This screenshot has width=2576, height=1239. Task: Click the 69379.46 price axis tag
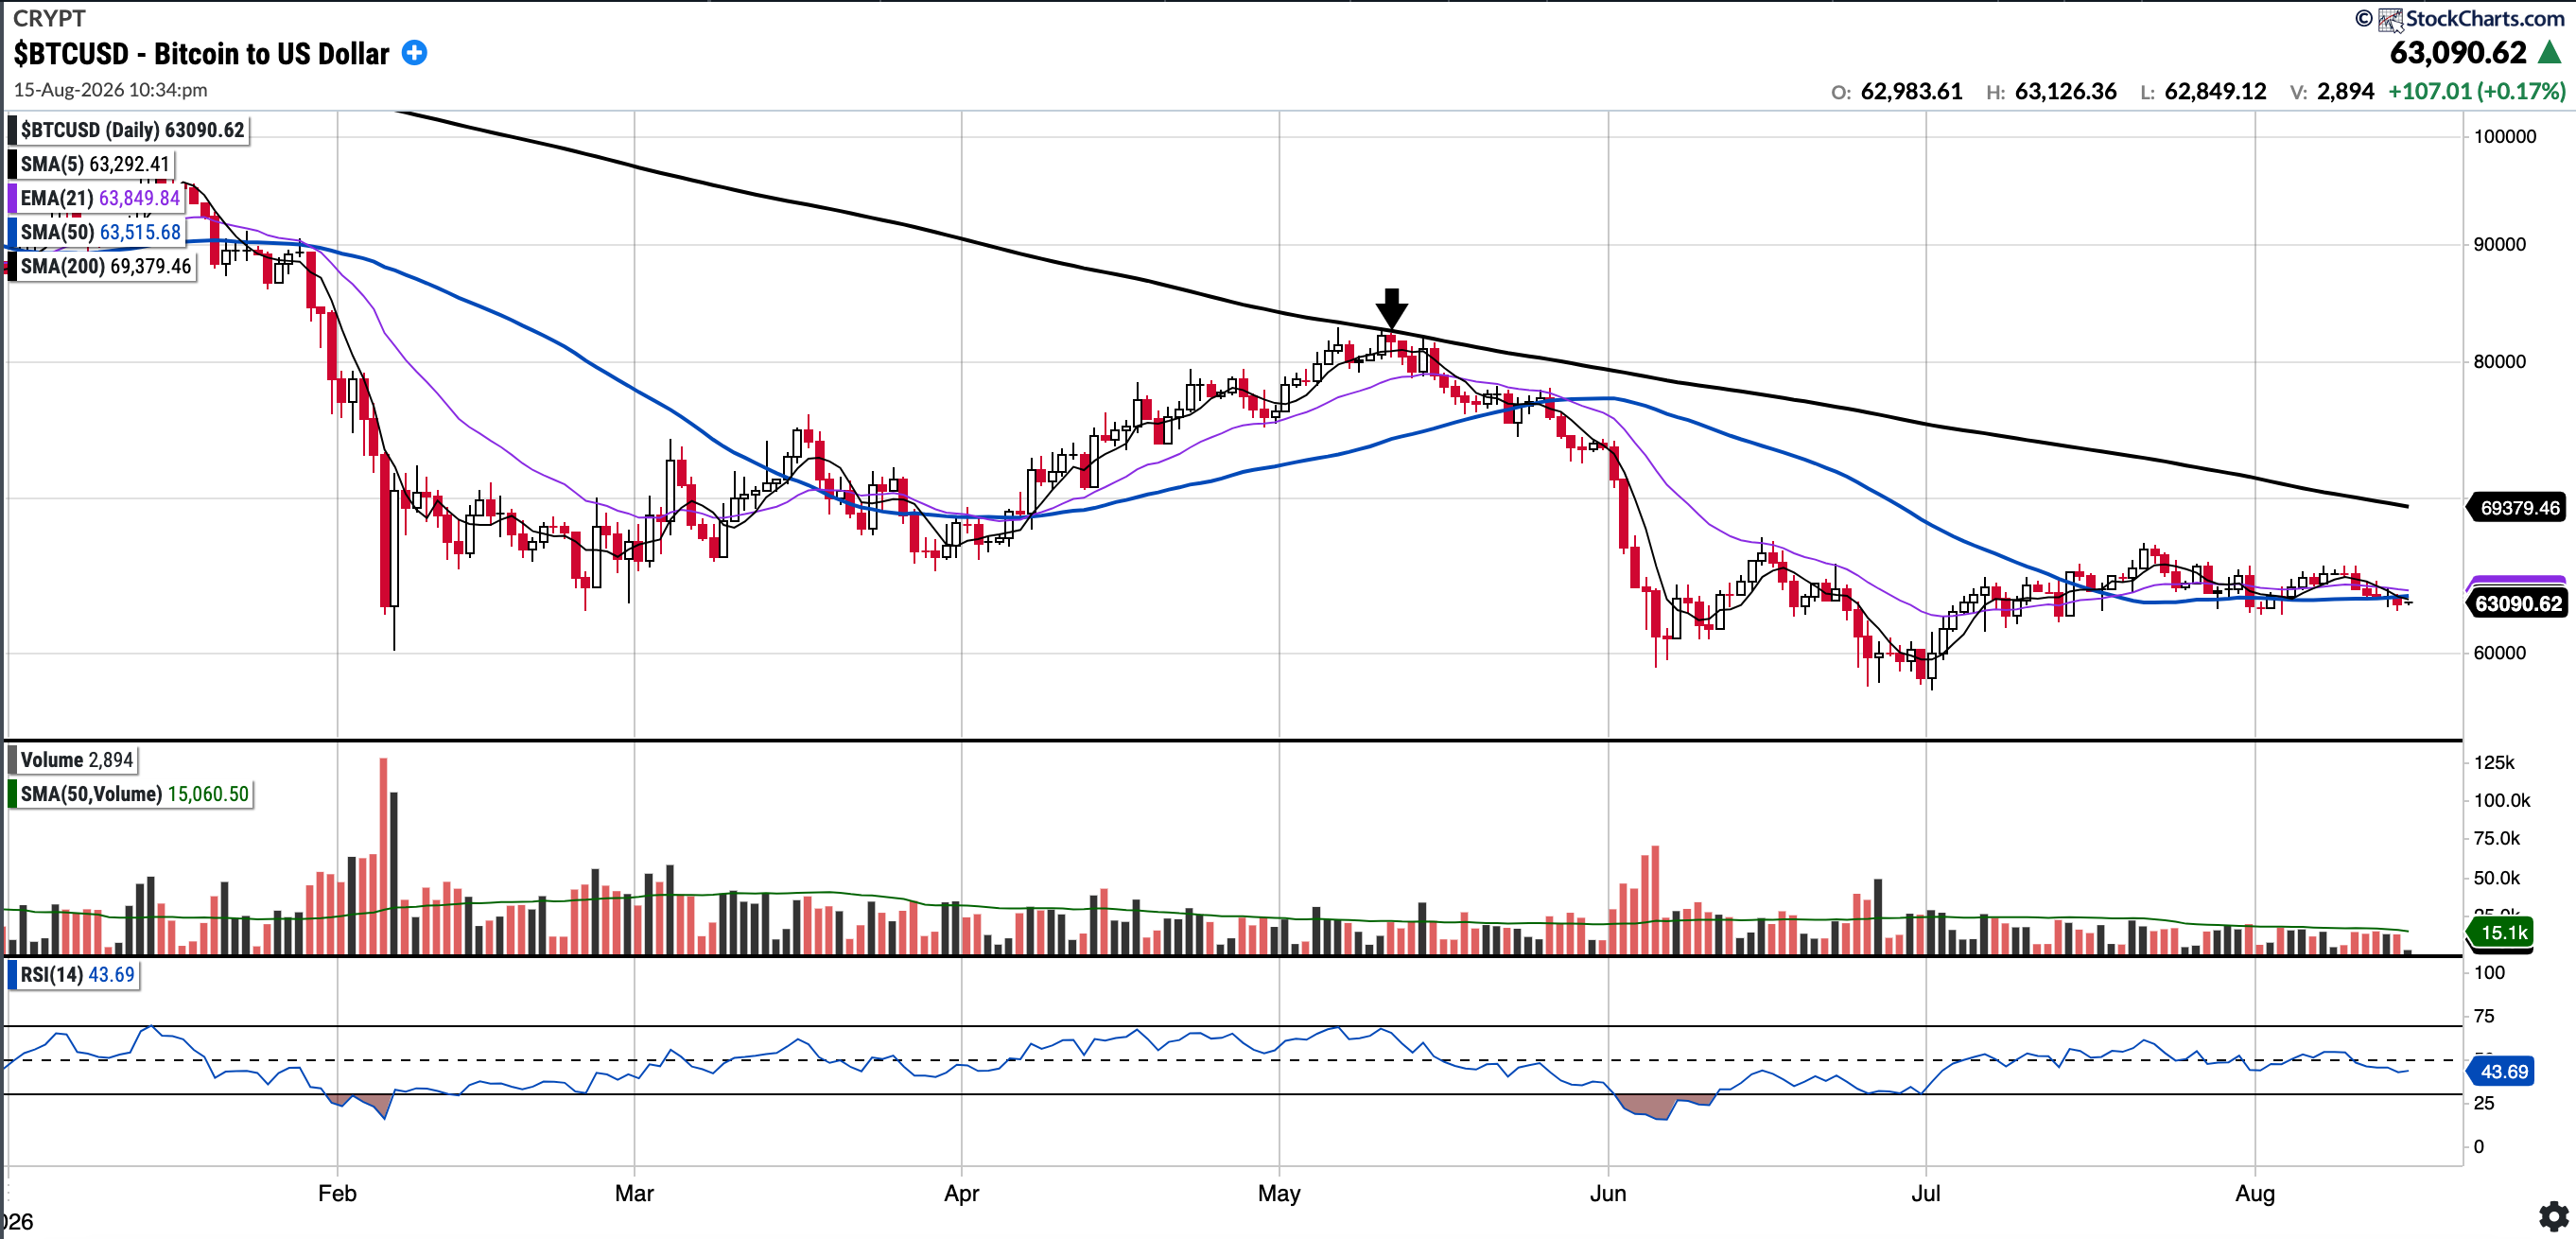[2519, 508]
